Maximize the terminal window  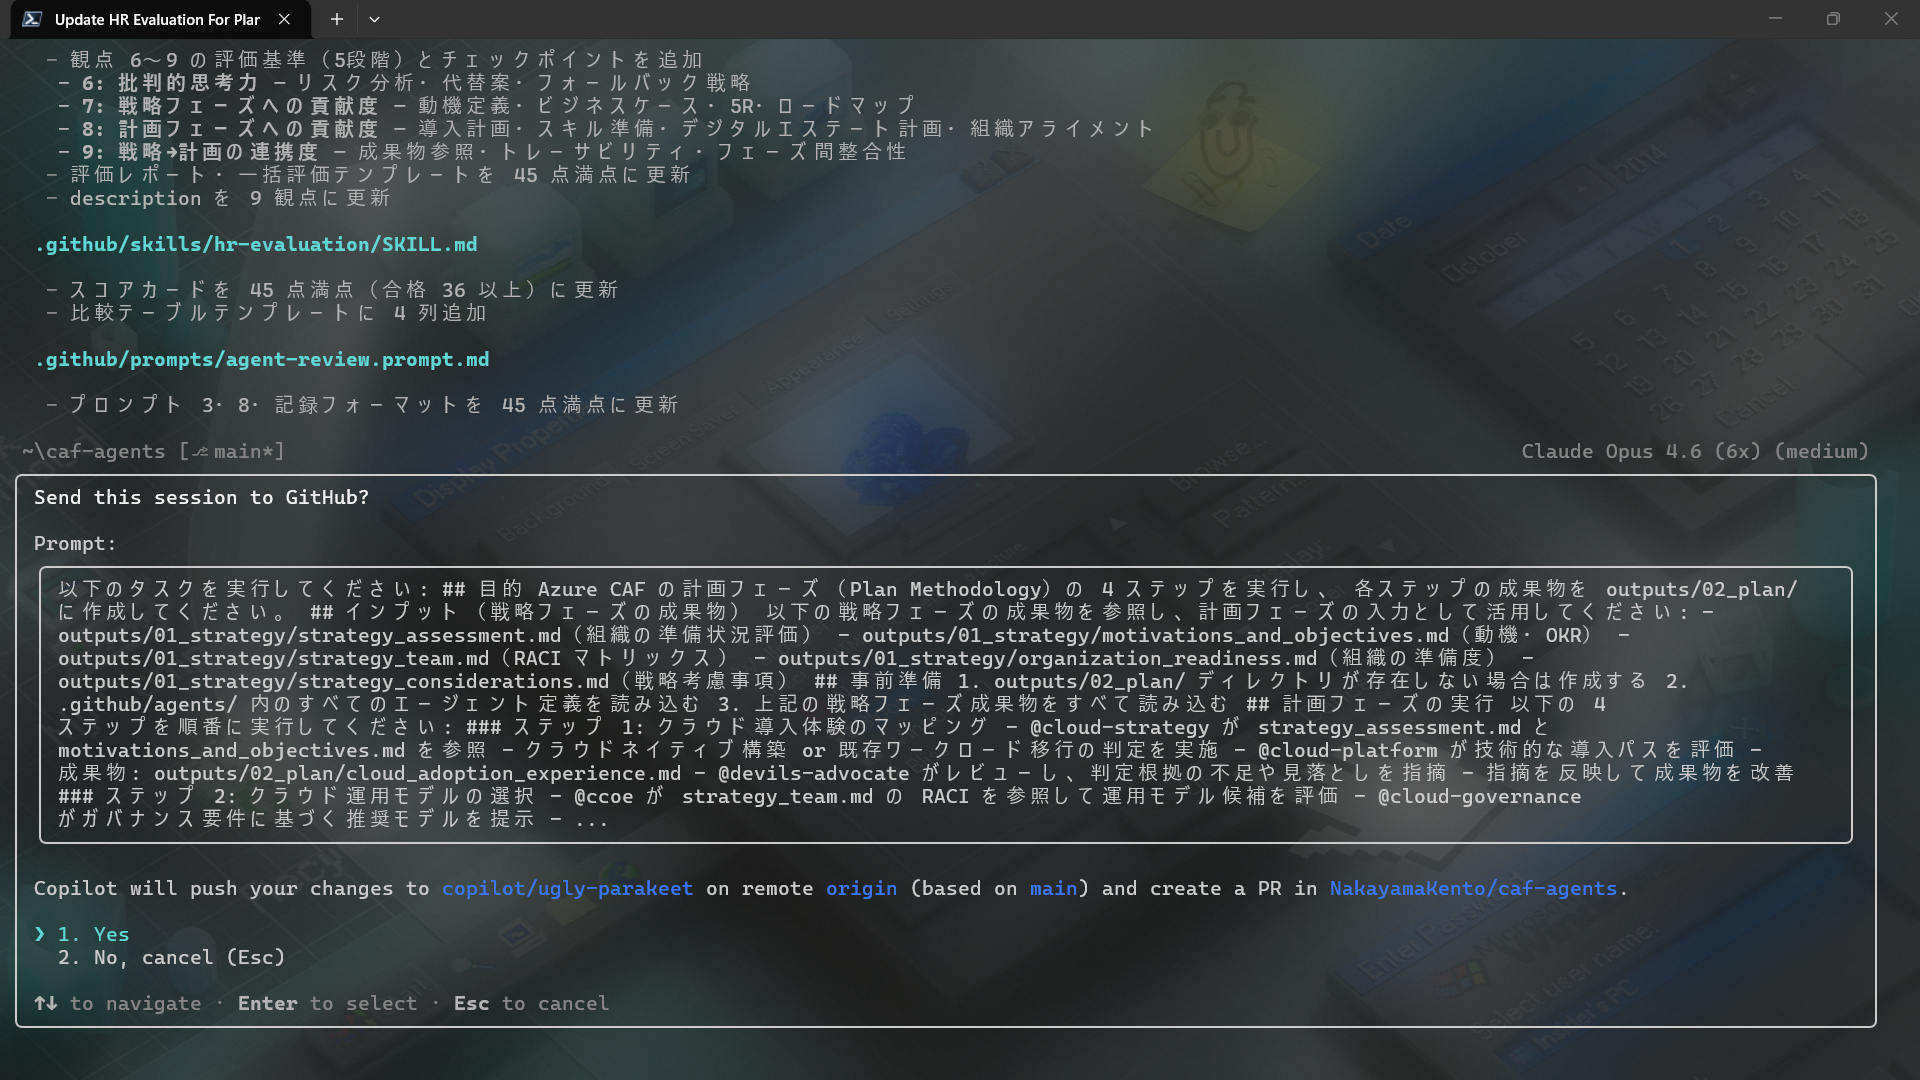pos(1833,19)
